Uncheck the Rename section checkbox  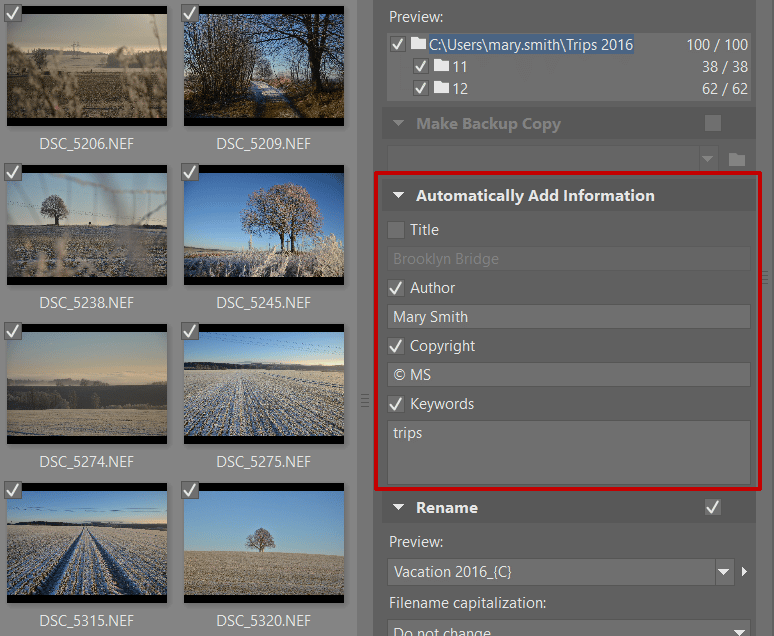coord(713,507)
